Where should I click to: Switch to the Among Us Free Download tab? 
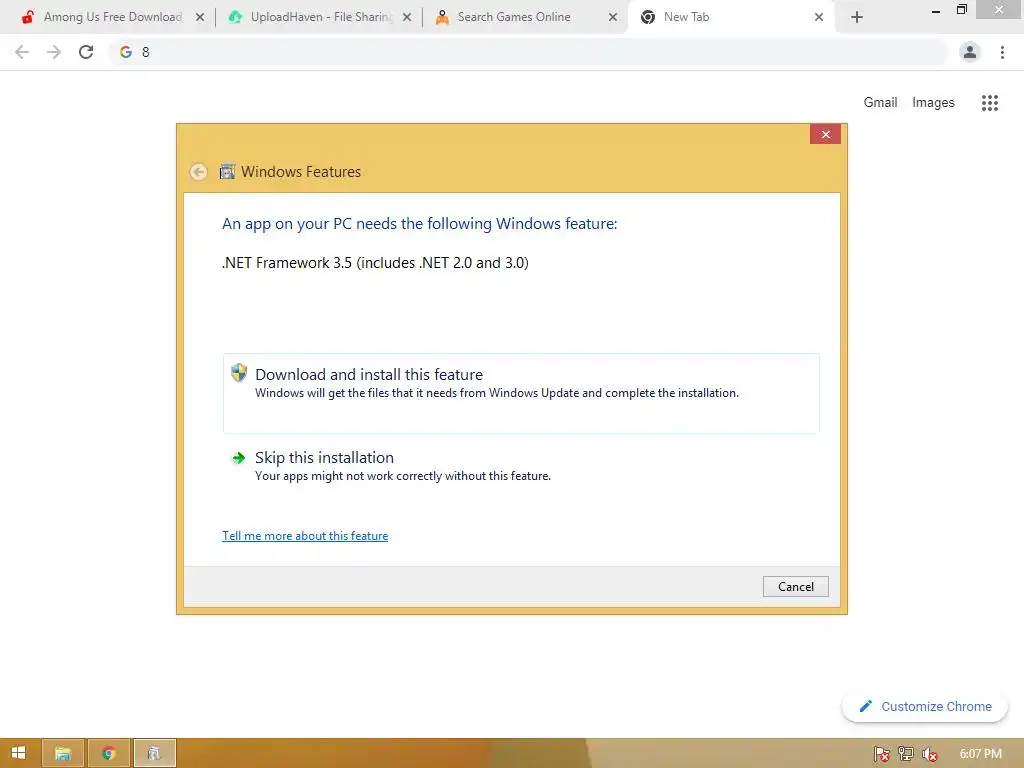(104, 17)
